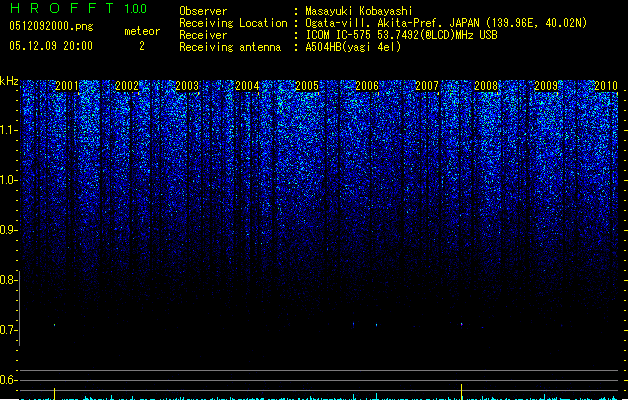
Task: Click the ICOM IC-575 53.7492 MHz text
Action: [x=402, y=35]
